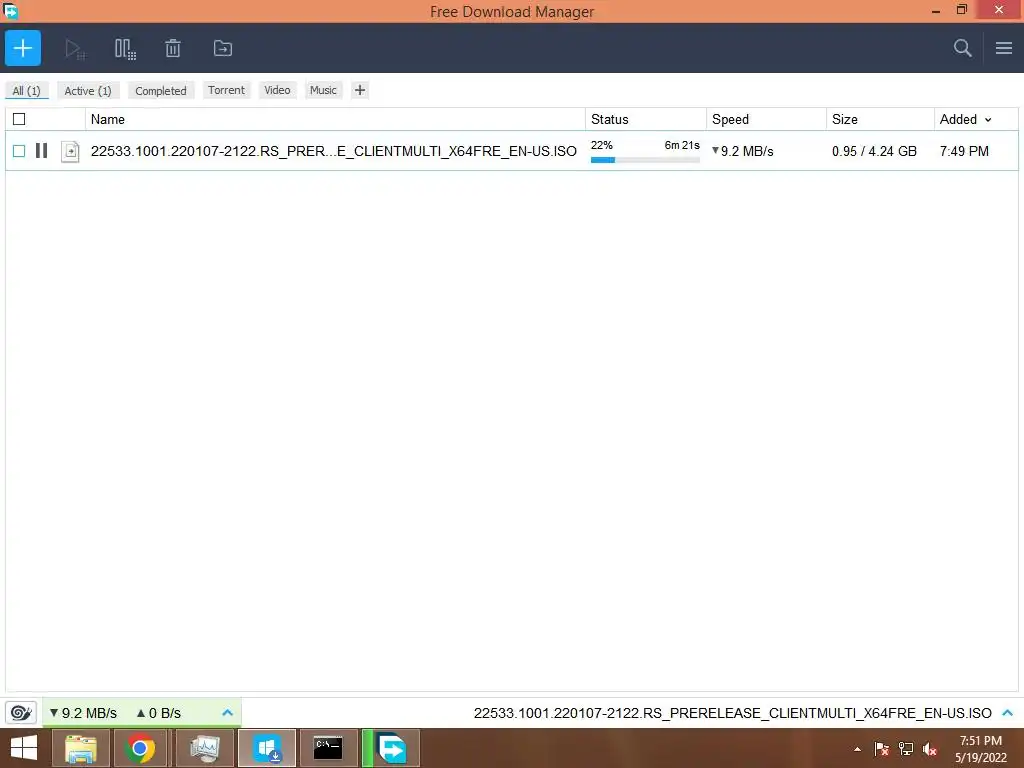Pause the ISO download in the row
1024x768 pixels.
coord(41,151)
